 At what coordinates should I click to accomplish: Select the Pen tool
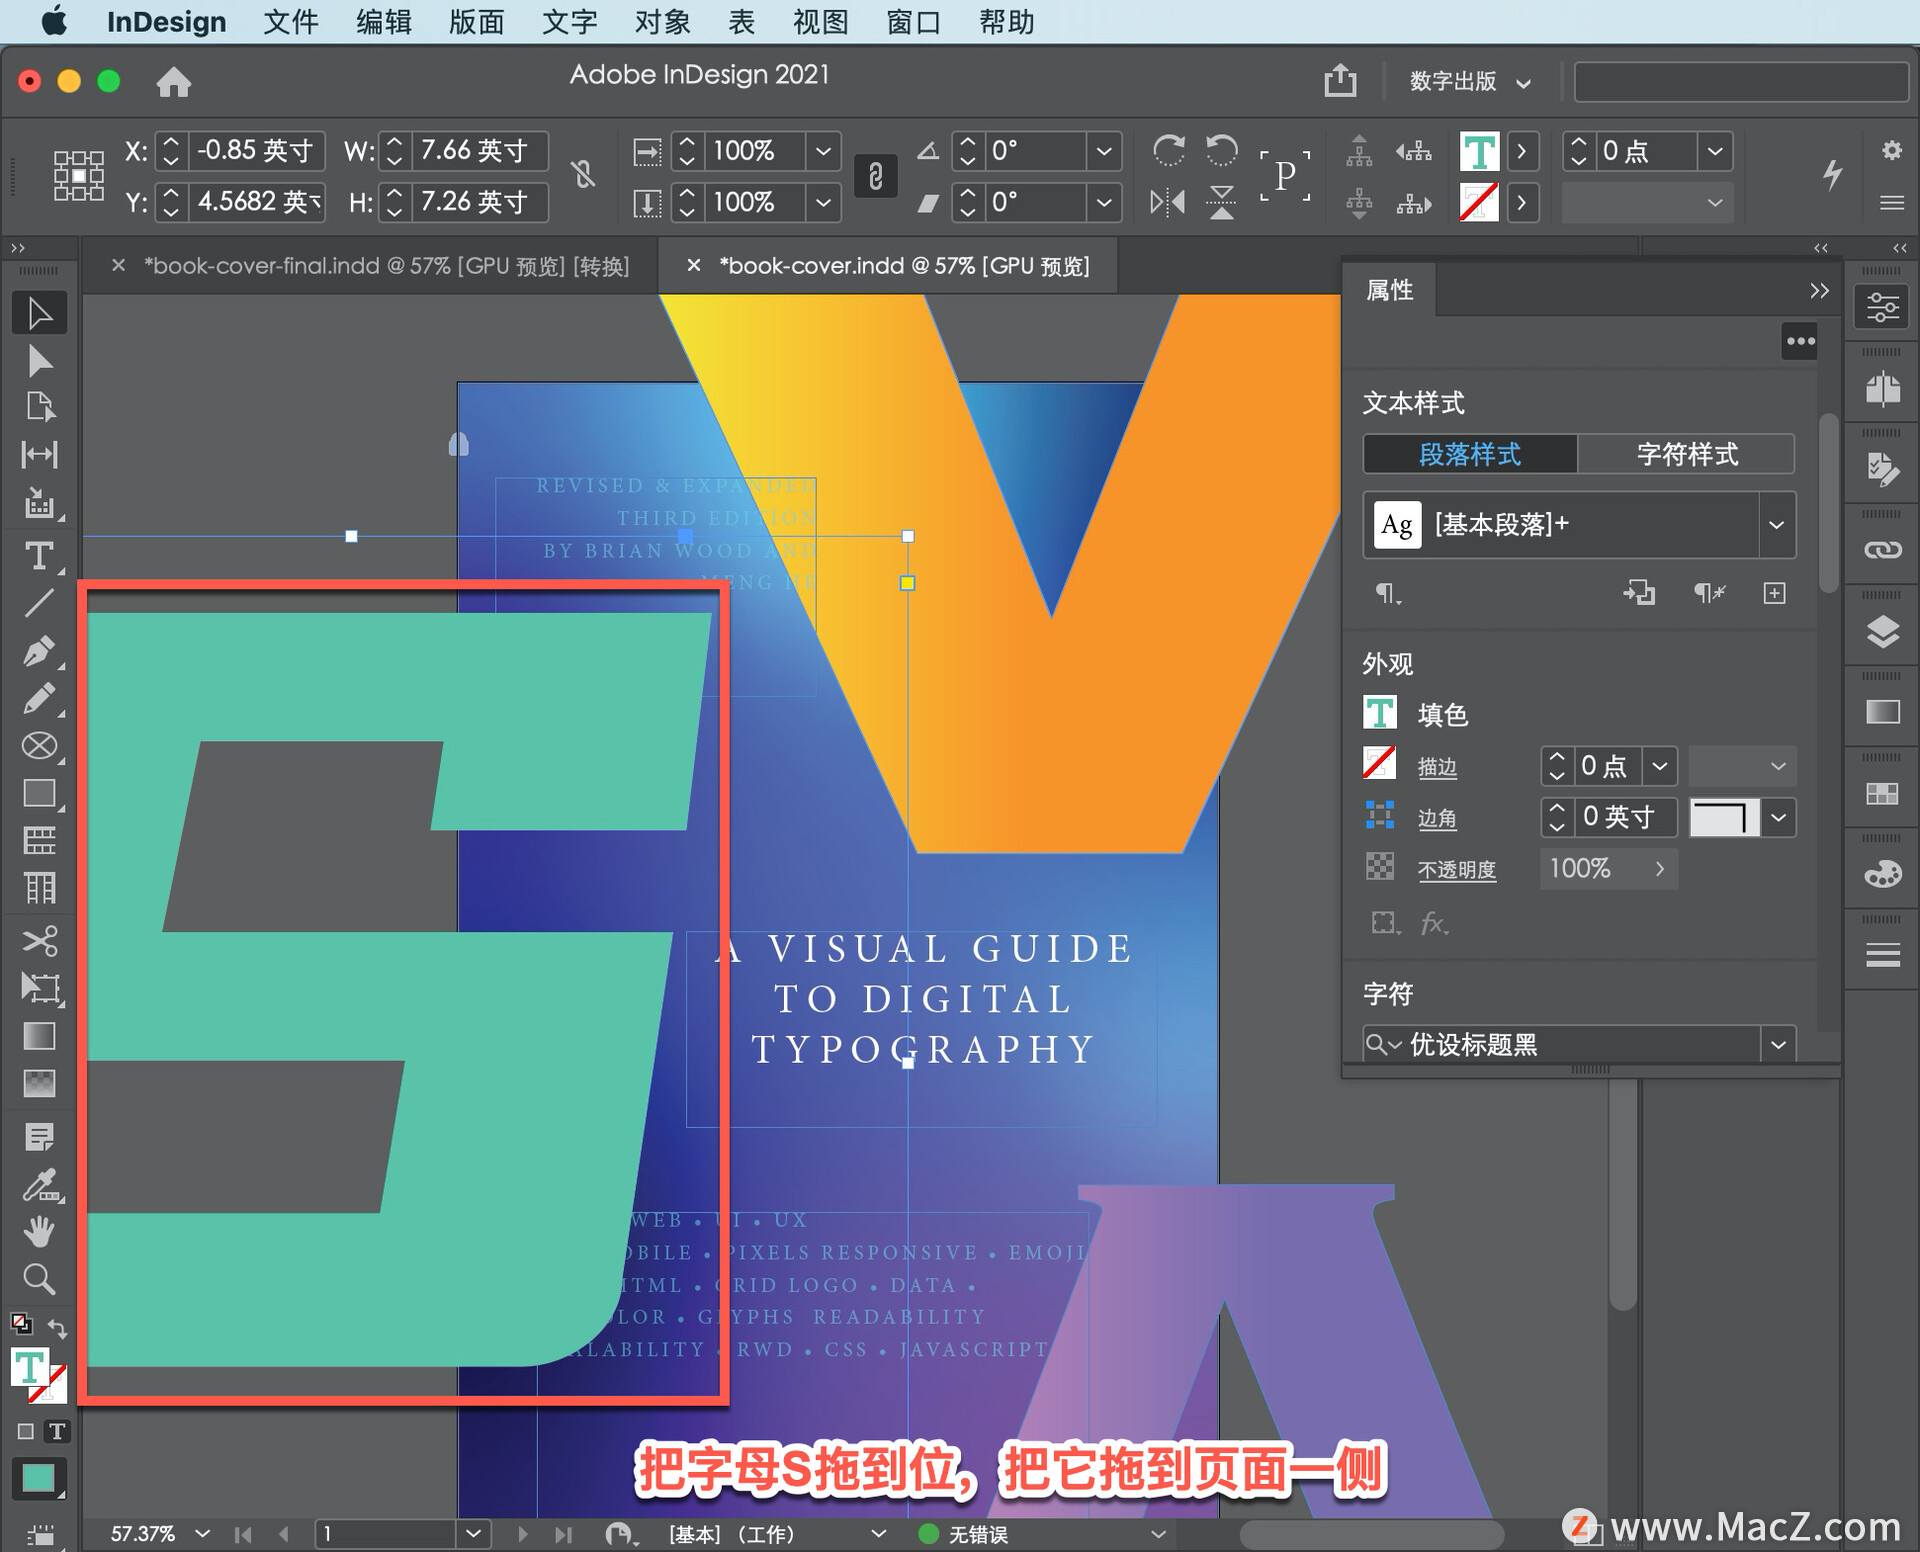tap(39, 651)
